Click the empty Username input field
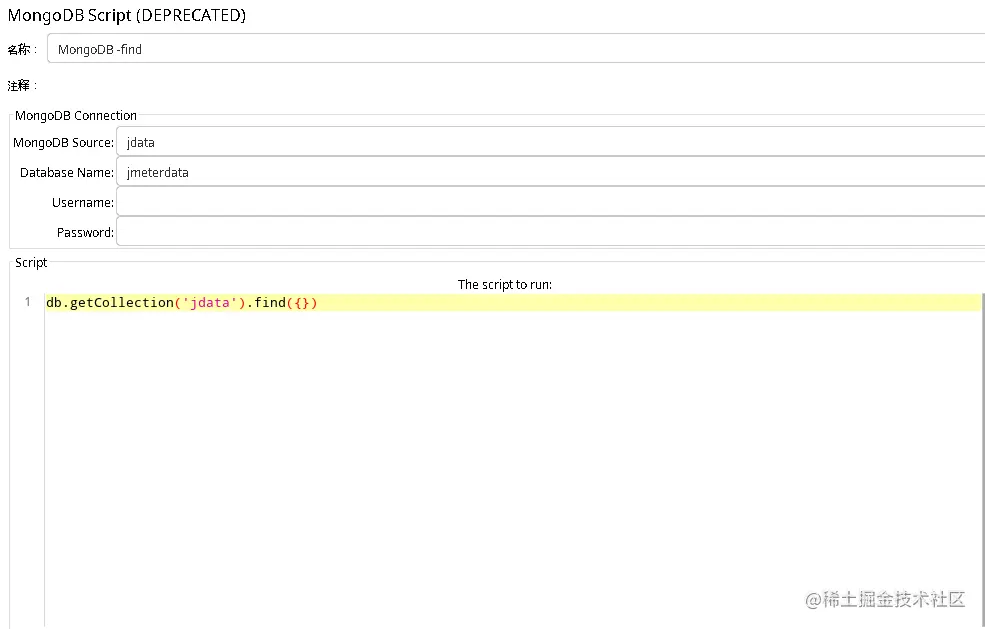This screenshot has height=629, width=985. 400,202
